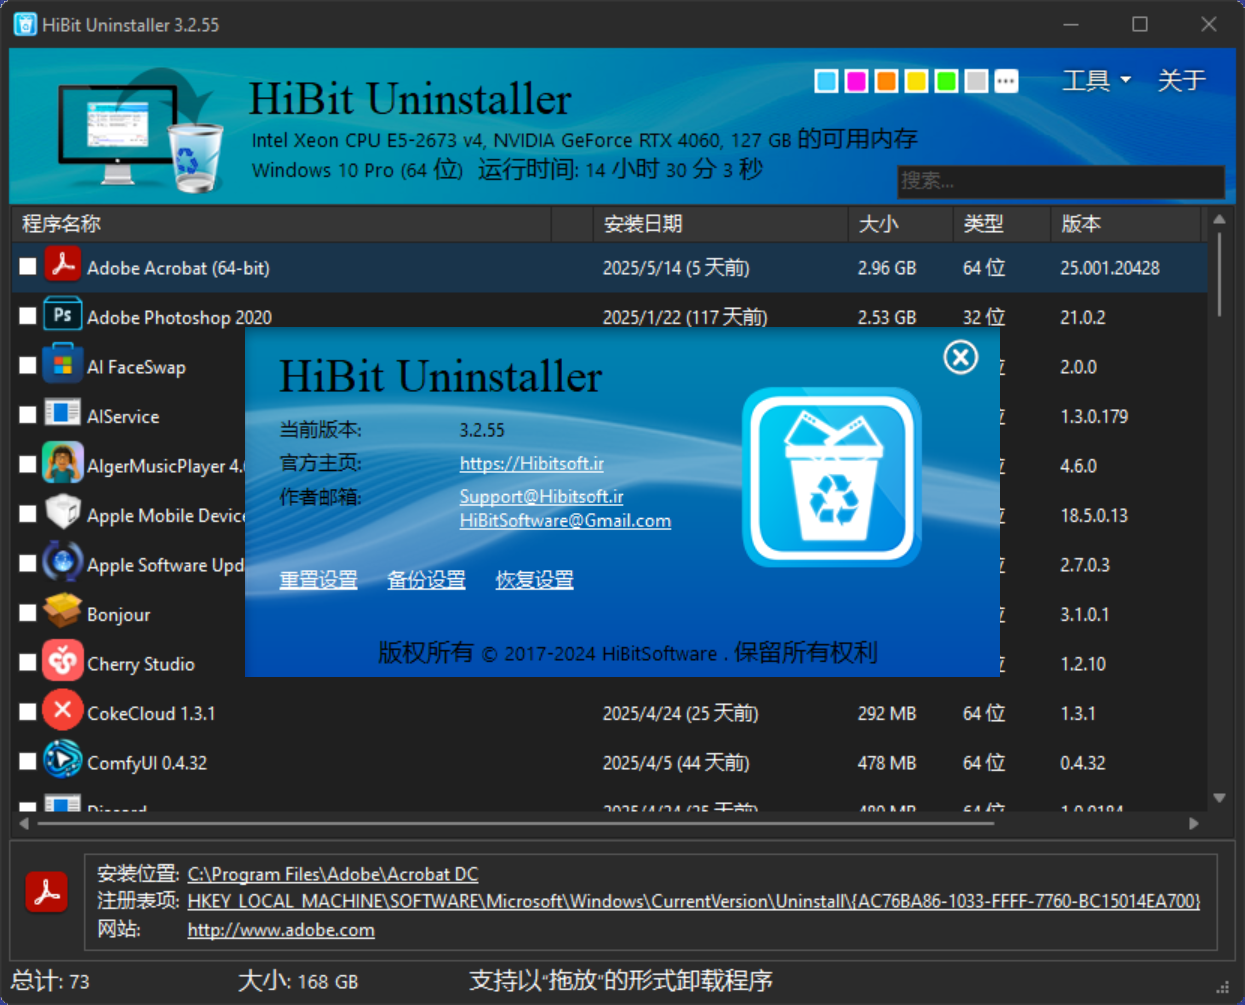Select the ComfyUI 0.4.32 program name
Viewport: 1245px width, 1005px height.
click(147, 763)
